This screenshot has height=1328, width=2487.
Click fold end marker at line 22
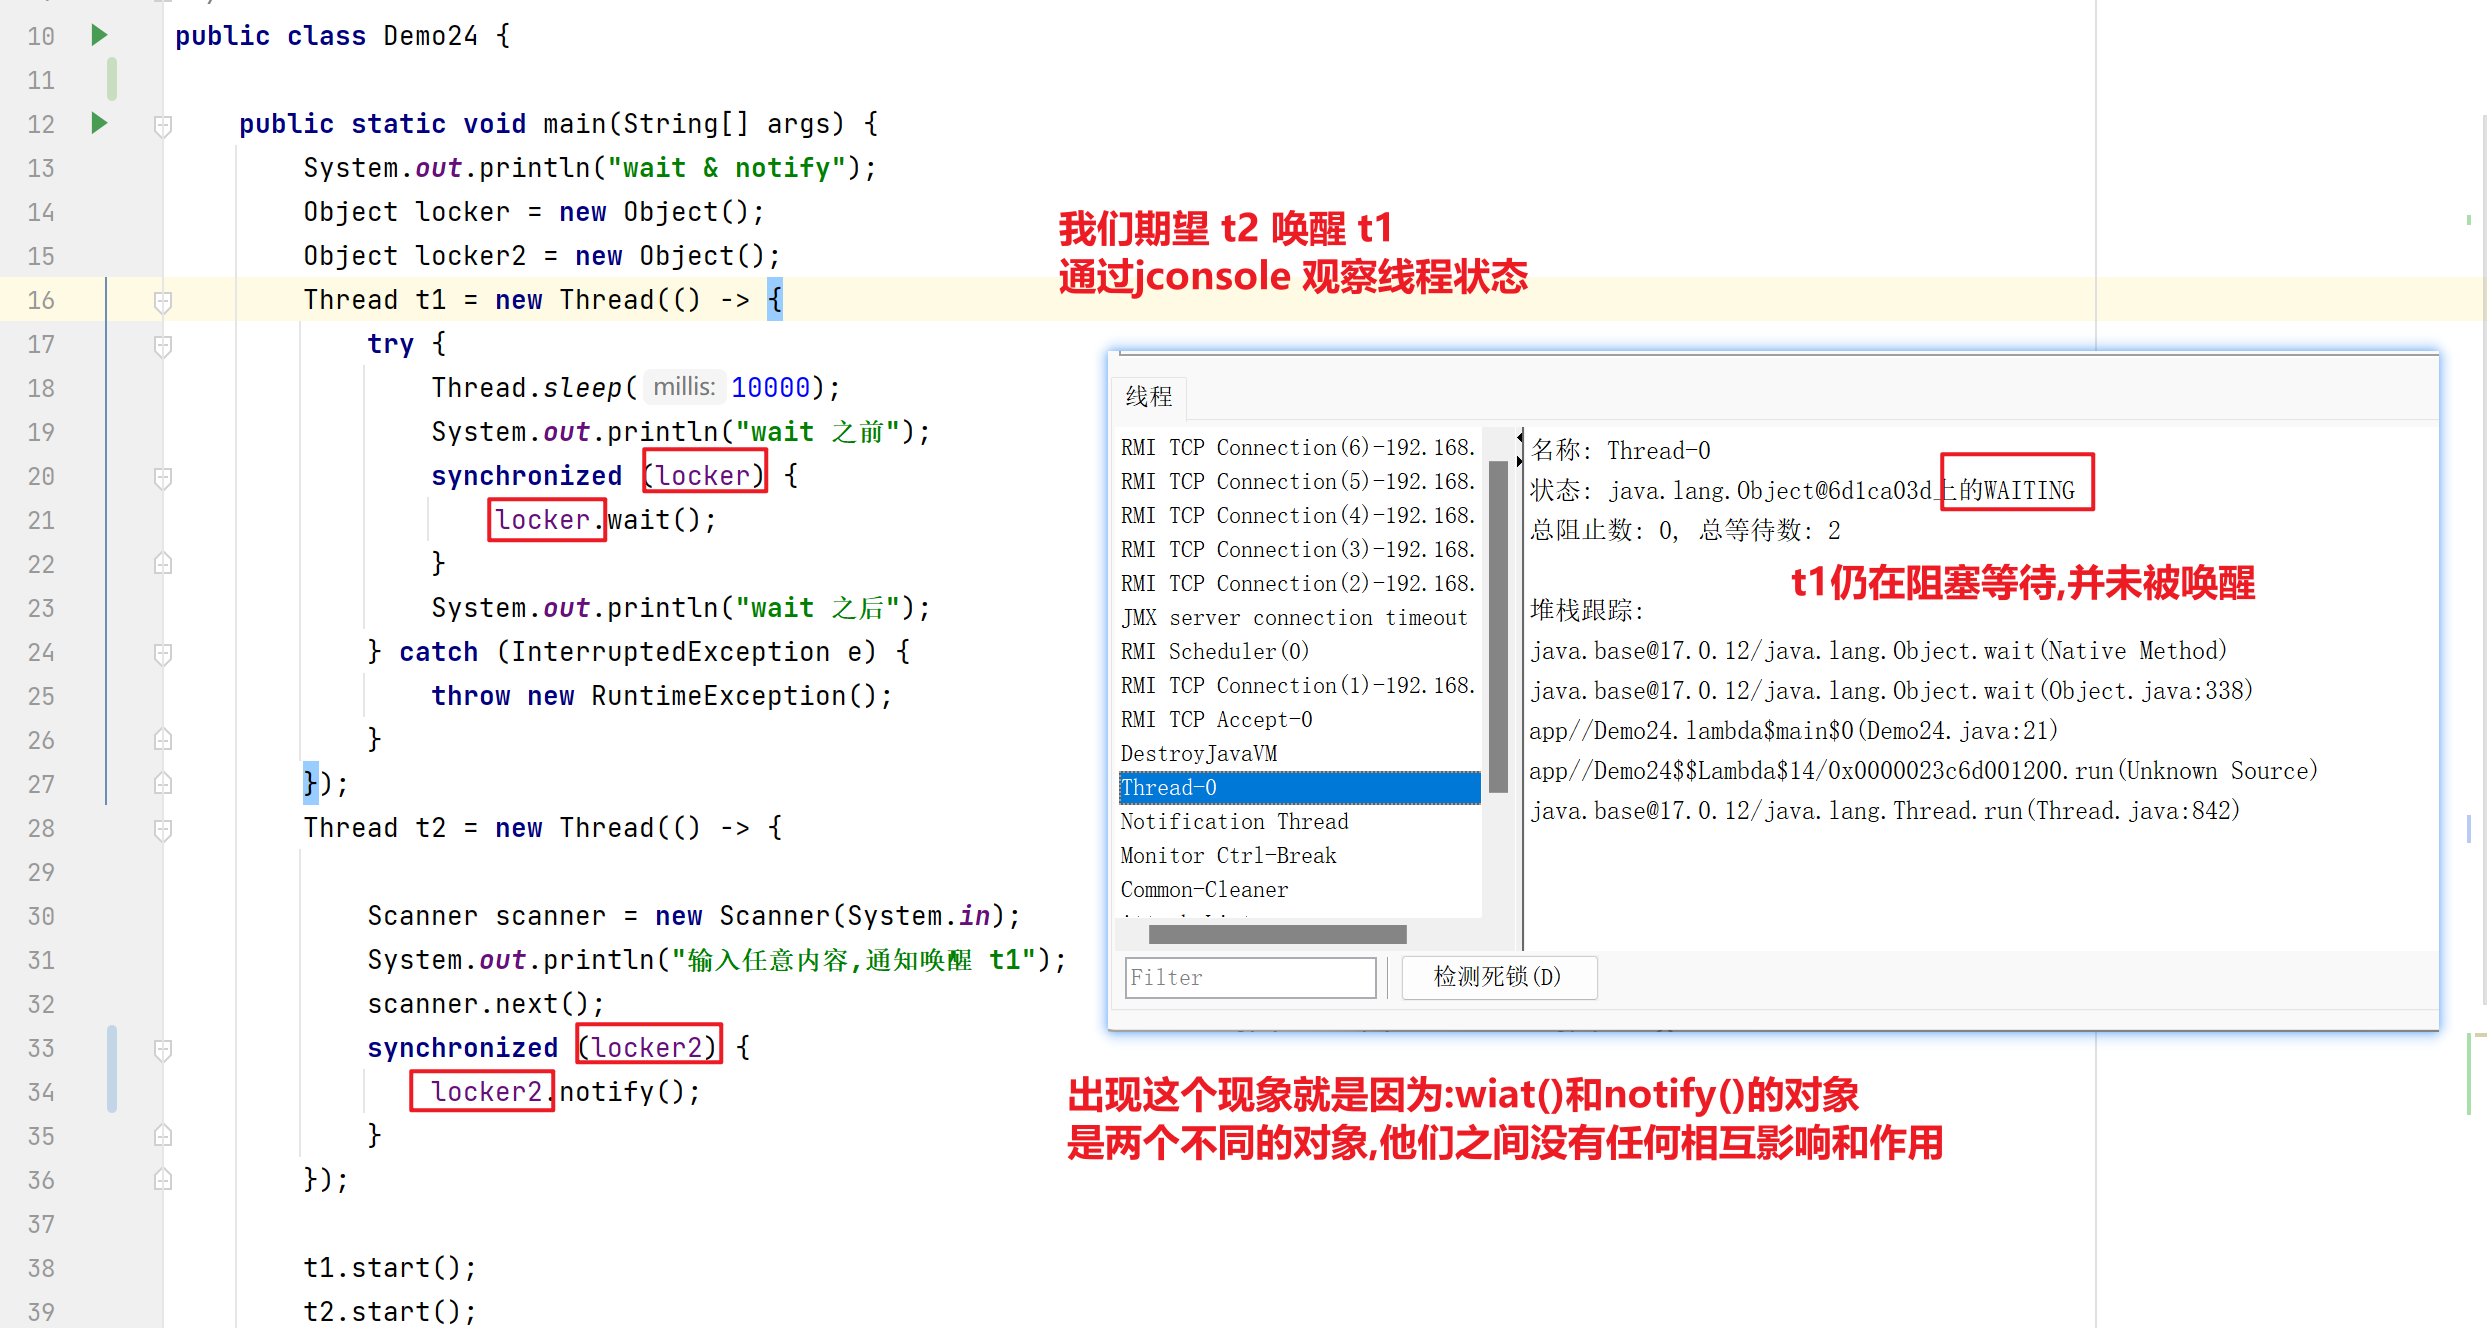point(163,564)
